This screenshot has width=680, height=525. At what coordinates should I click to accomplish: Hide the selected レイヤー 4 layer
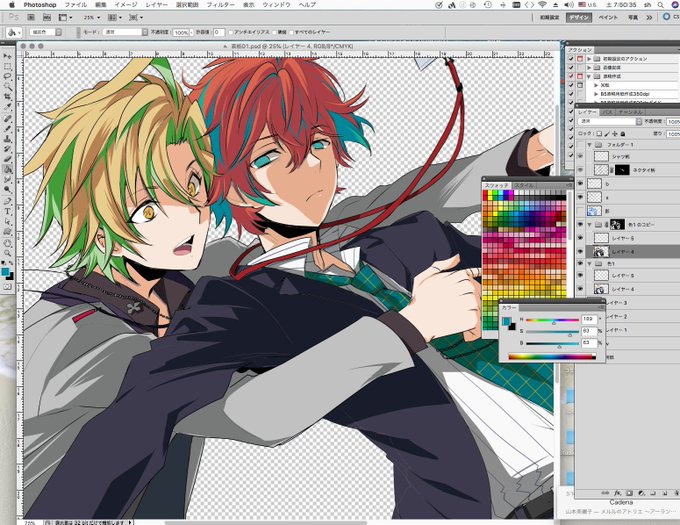coord(580,252)
